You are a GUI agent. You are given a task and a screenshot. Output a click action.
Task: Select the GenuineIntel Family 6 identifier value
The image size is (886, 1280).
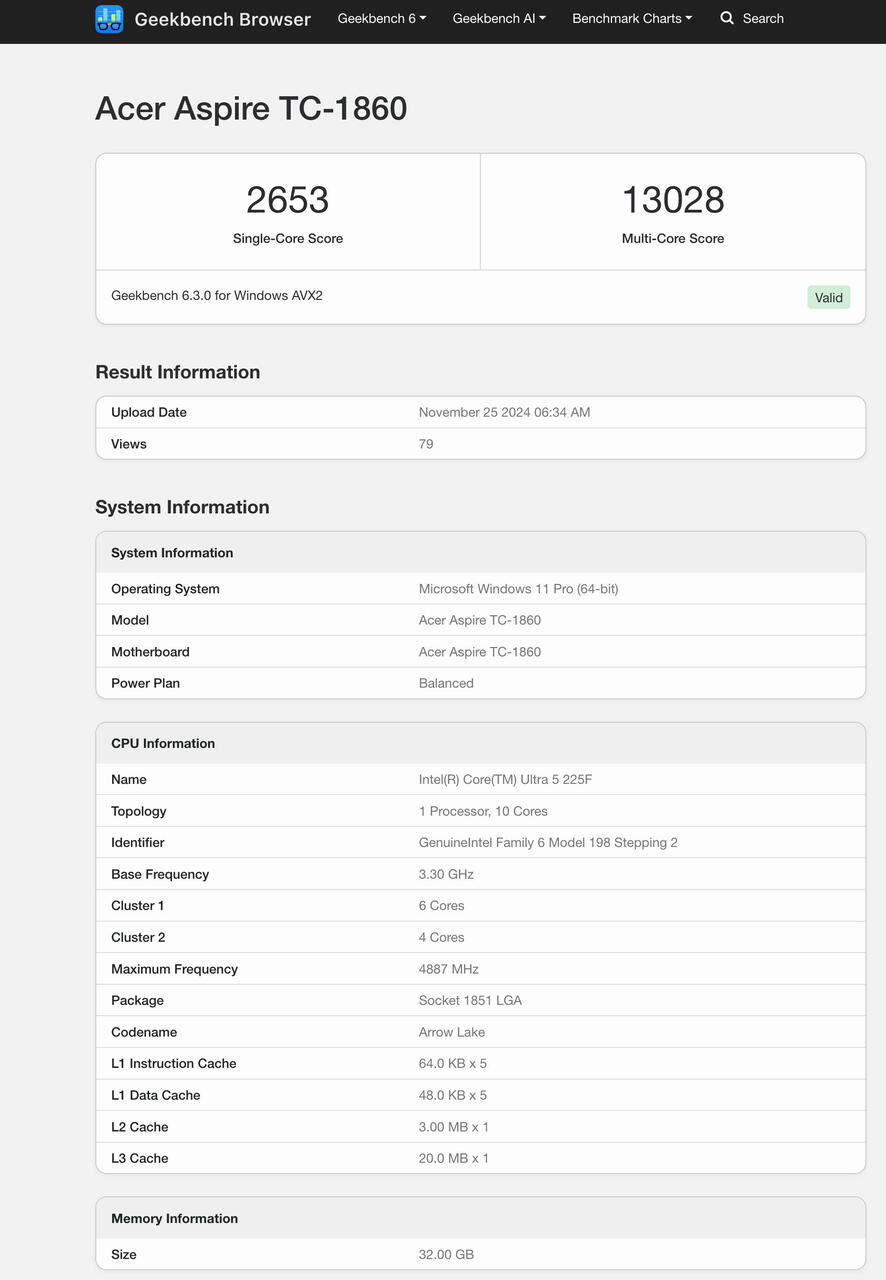pyautogui.click(x=548, y=842)
